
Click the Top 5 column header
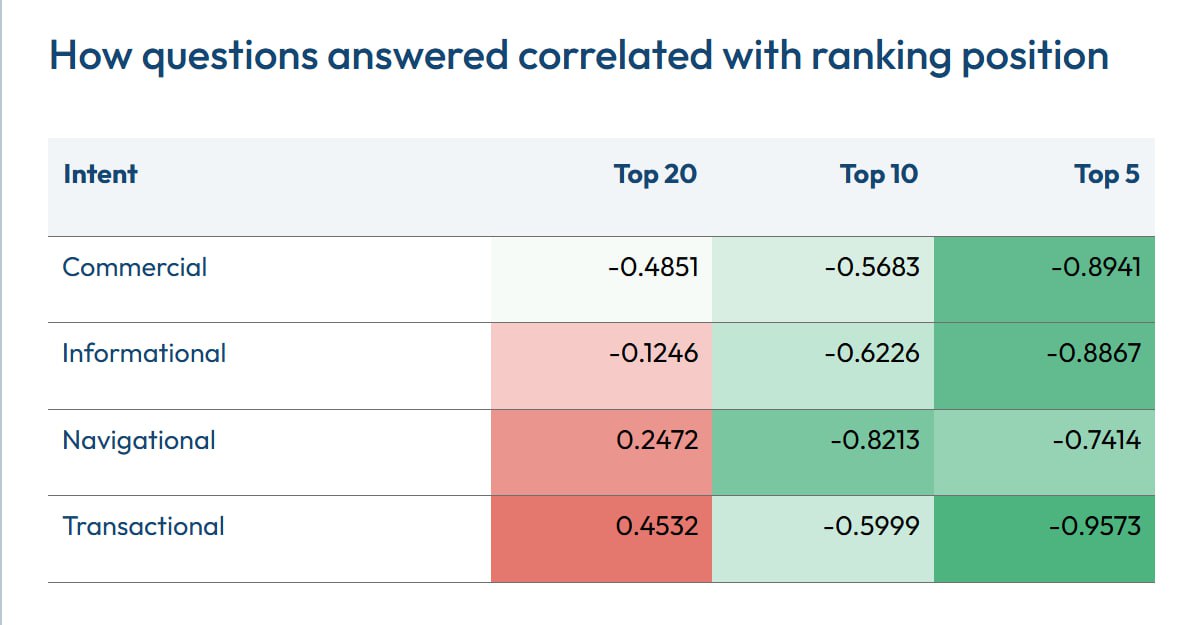coord(1106,174)
